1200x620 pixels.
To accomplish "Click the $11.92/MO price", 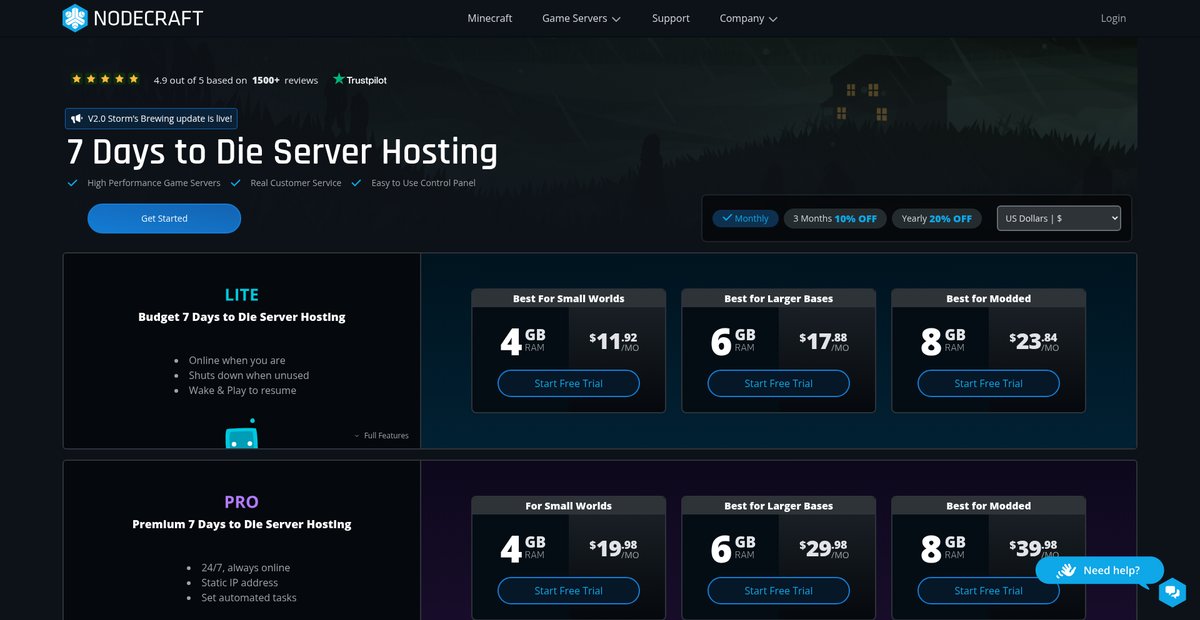I will pos(614,341).
